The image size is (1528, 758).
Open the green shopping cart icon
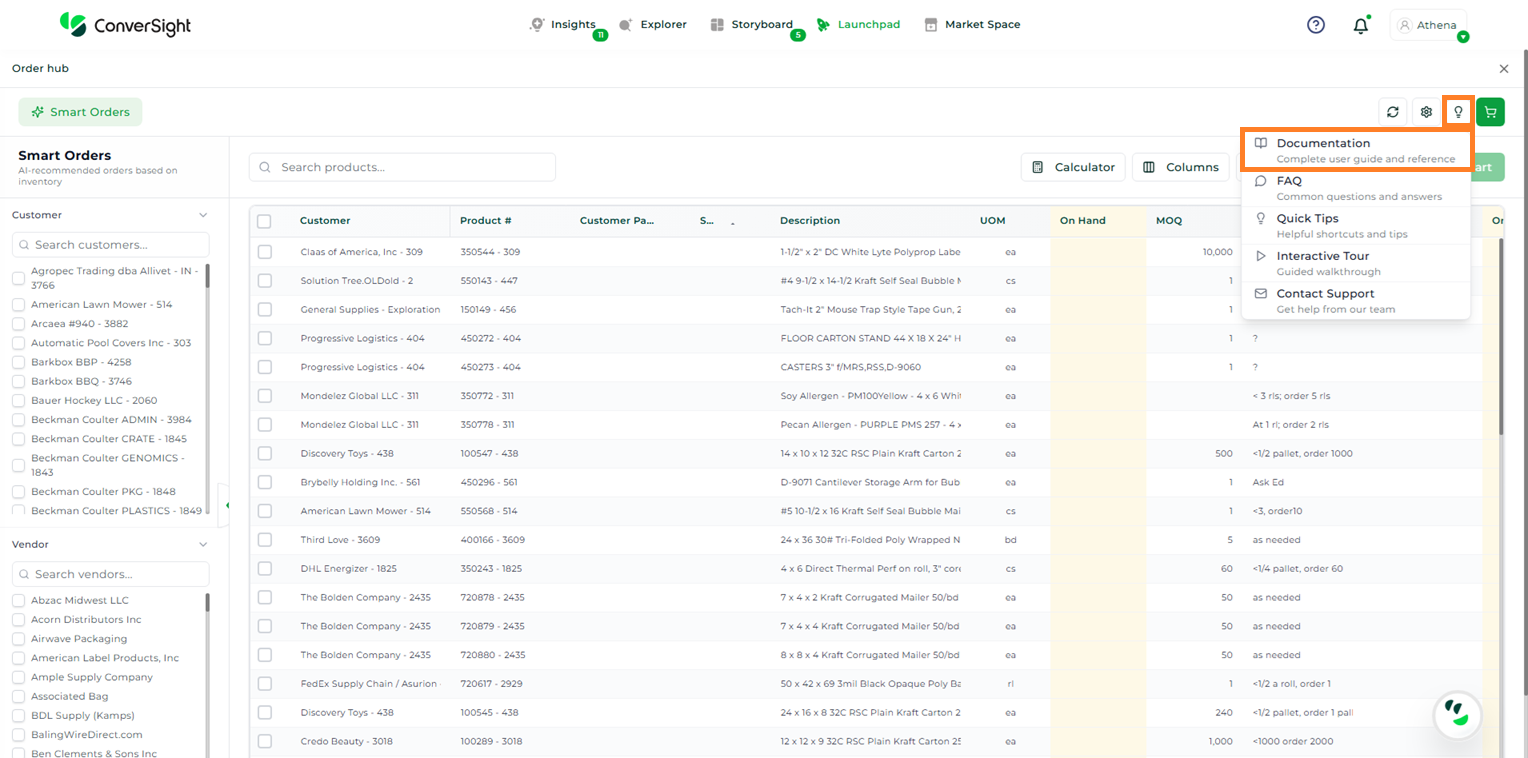tap(1490, 112)
